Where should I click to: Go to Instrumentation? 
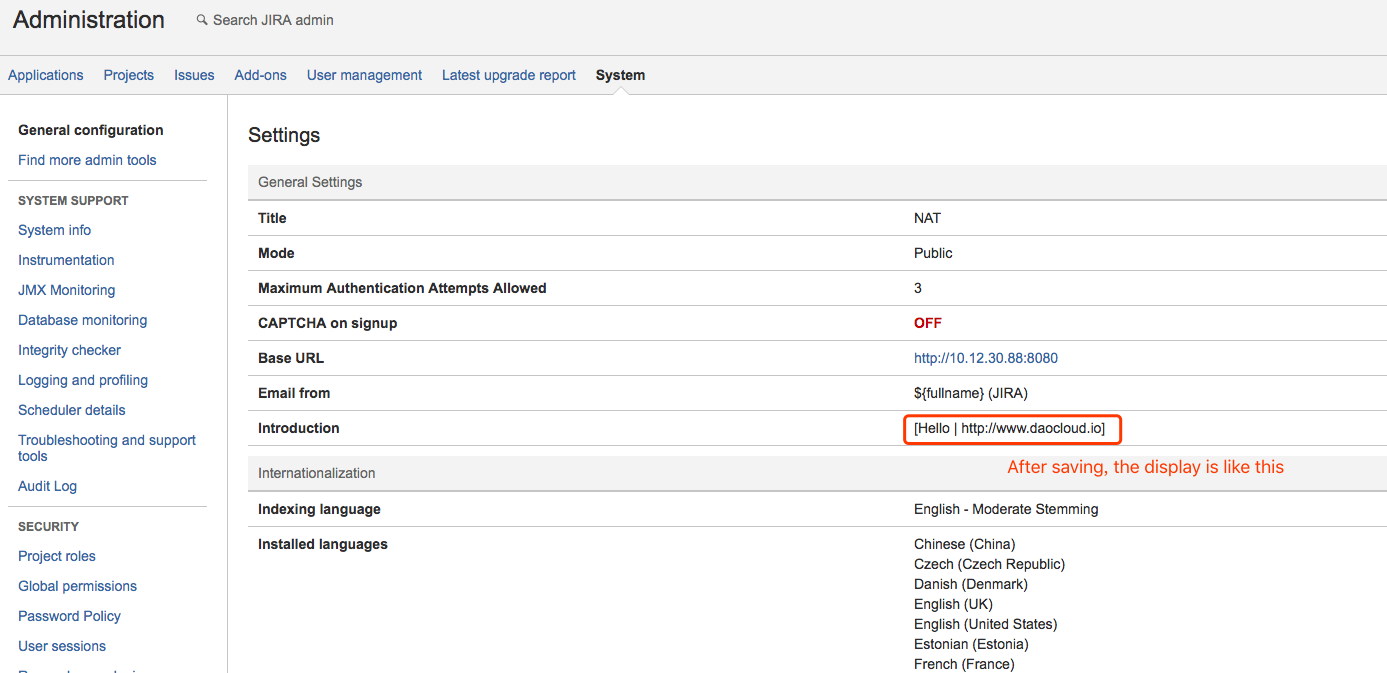66,260
